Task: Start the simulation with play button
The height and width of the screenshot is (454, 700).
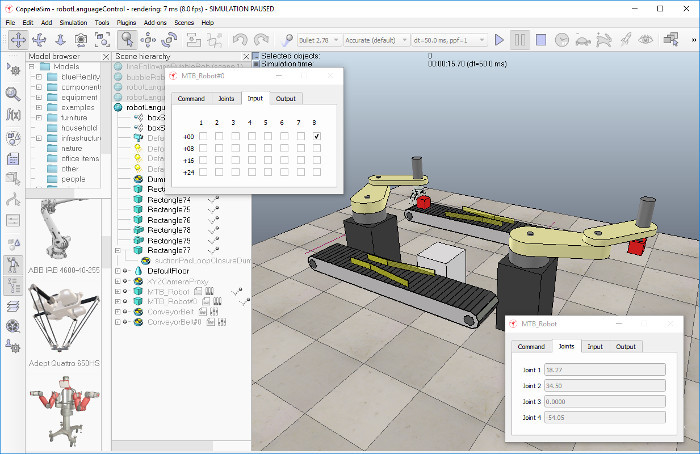Action: pos(499,40)
